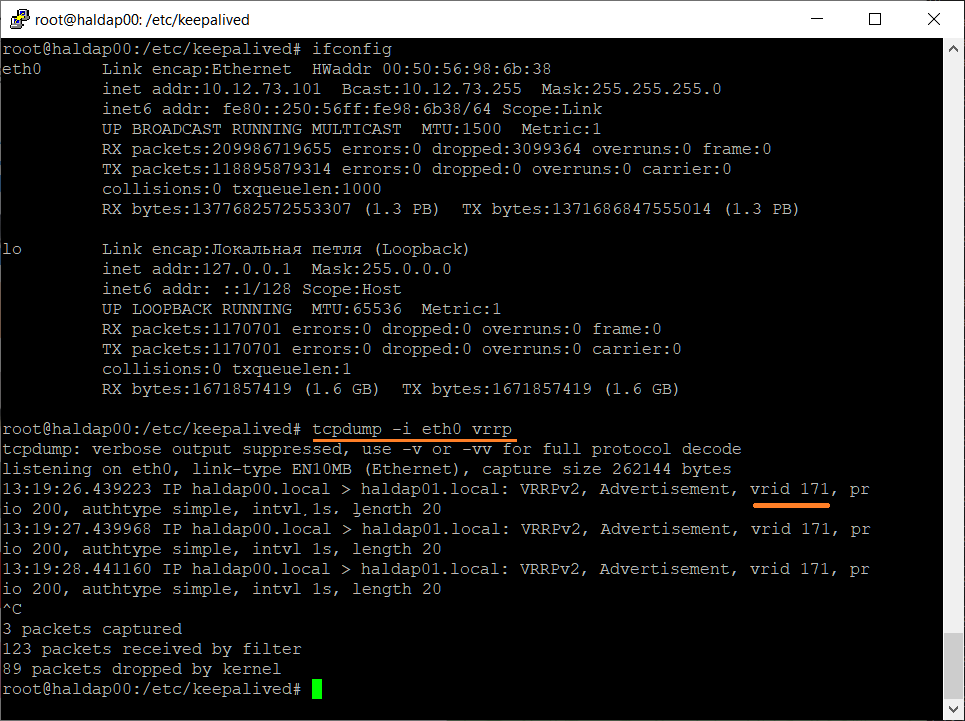Viewport: 965px width, 721px height.
Task: Click 'Локальная петля (Loopback)' text
Action: pos(340,249)
